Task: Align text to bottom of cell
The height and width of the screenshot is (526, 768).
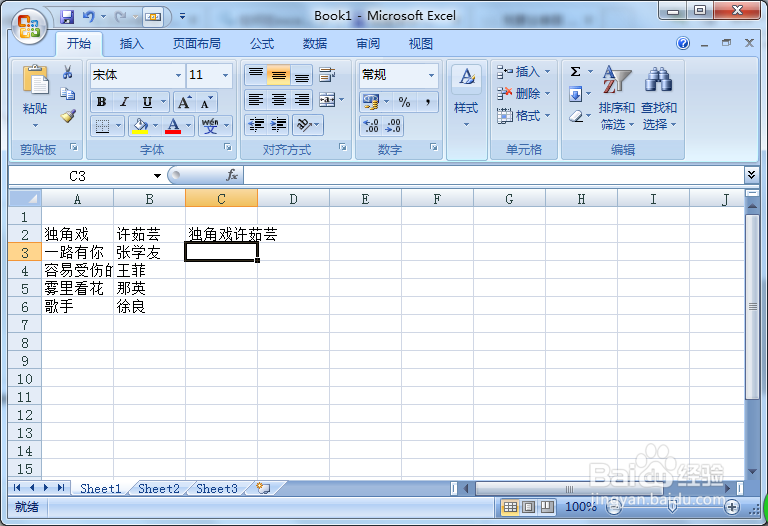Action: point(302,74)
